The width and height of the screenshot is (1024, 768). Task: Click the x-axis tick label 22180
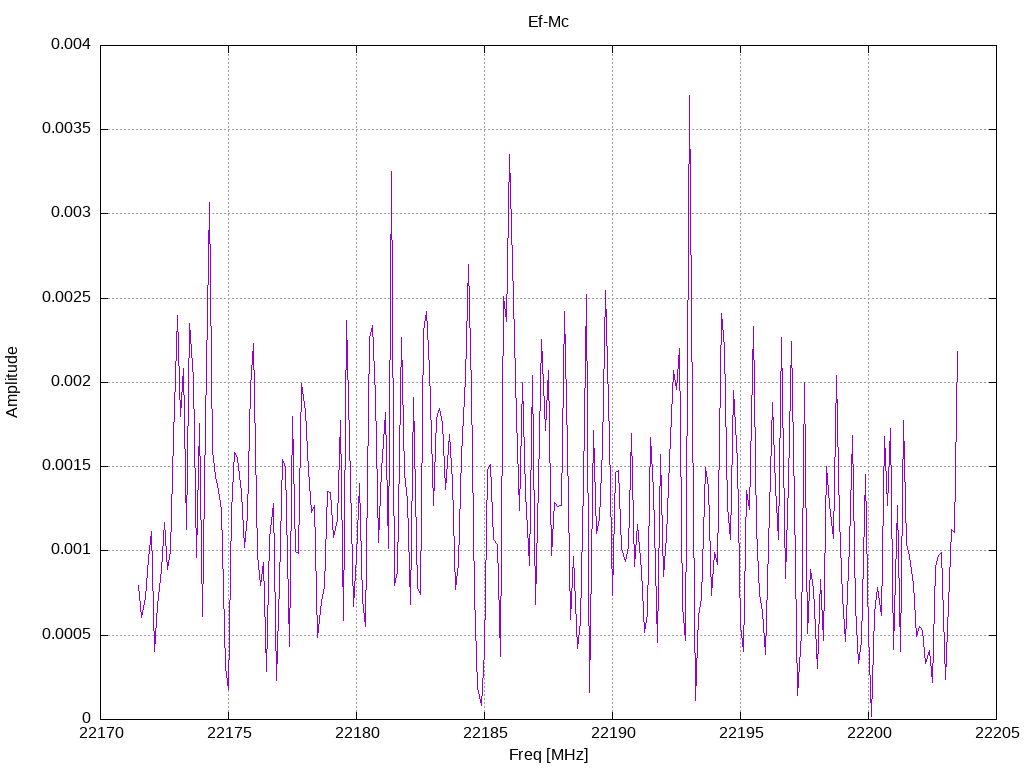pyautogui.click(x=356, y=733)
